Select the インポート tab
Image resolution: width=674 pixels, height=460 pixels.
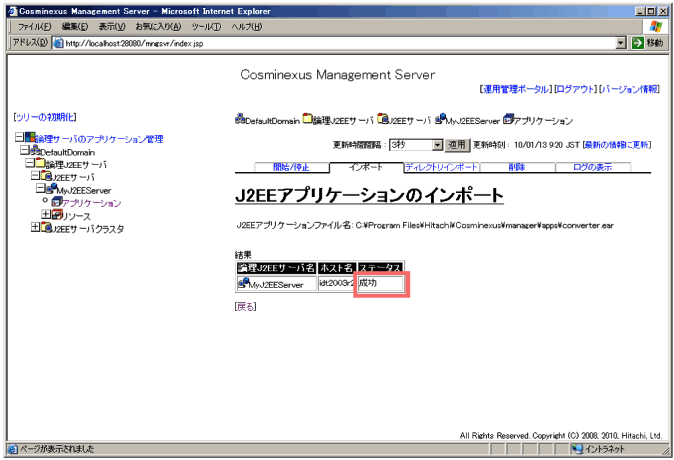[x=366, y=167]
